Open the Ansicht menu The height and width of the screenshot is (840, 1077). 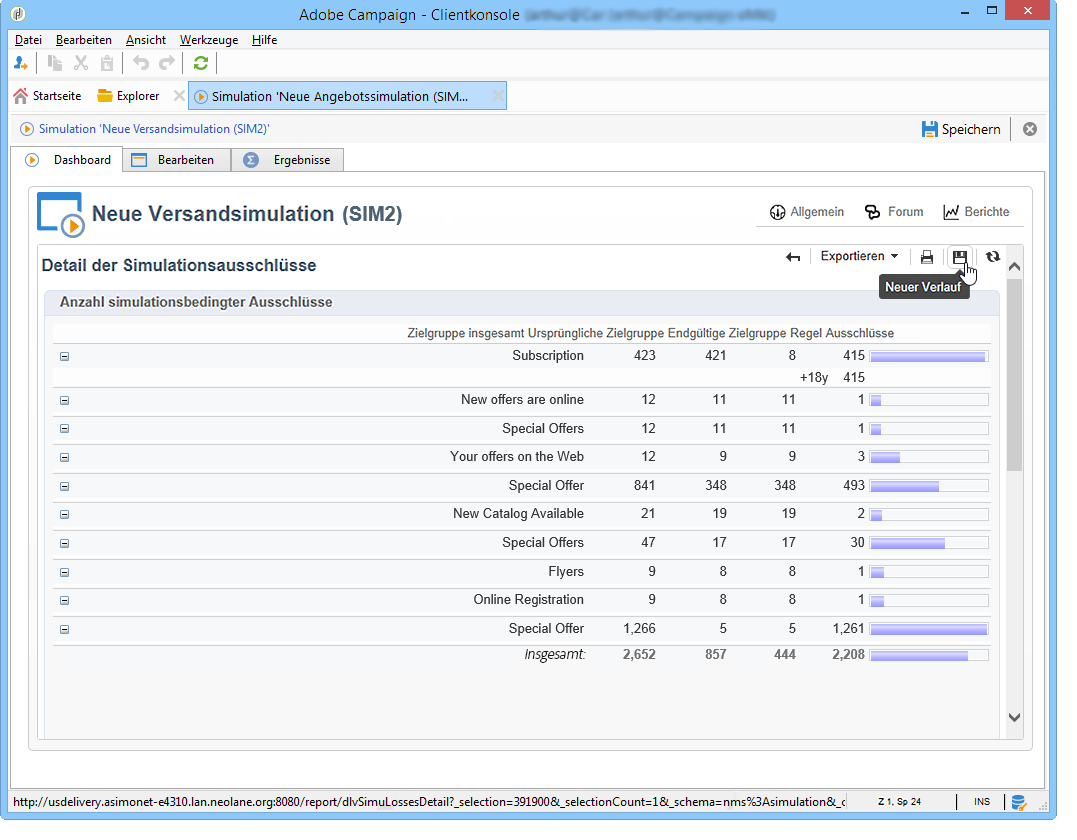click(x=146, y=40)
